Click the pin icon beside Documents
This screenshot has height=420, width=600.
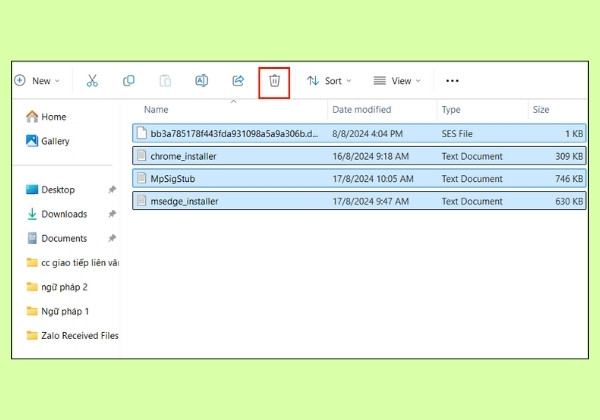pos(112,238)
